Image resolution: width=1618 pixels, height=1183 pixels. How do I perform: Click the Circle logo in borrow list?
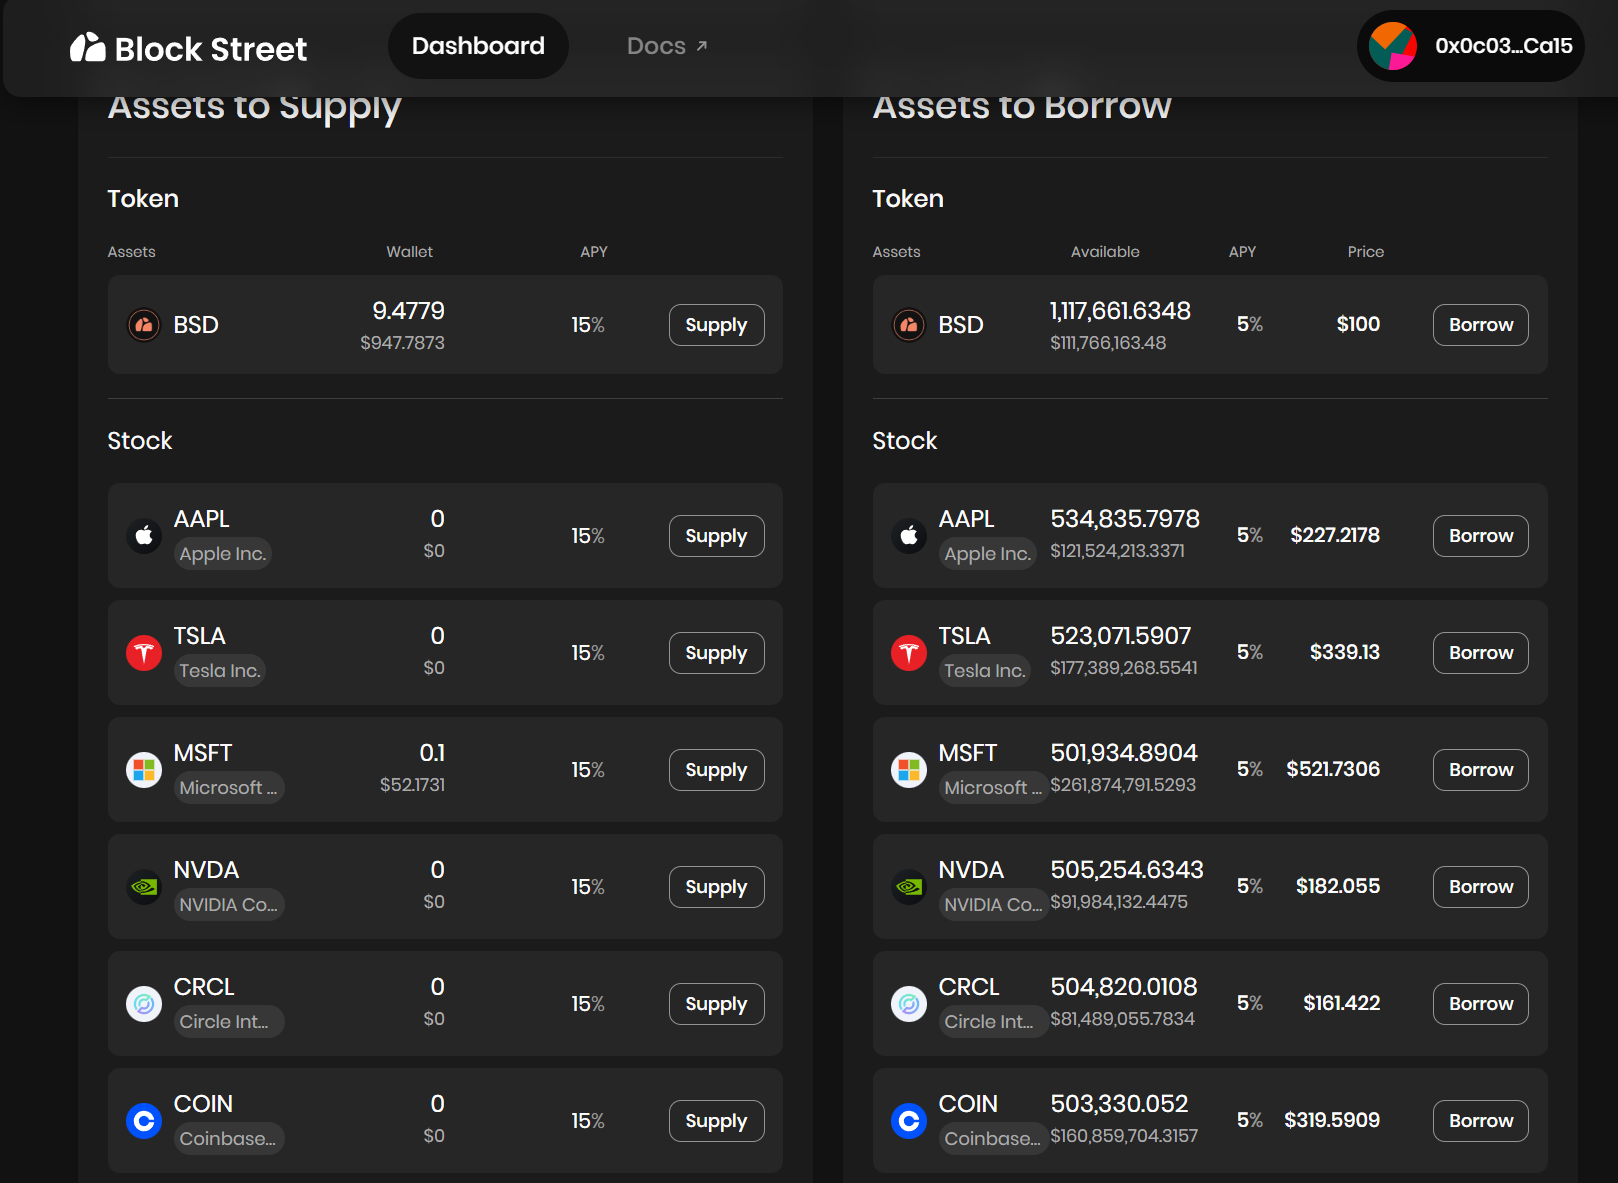(x=908, y=1004)
